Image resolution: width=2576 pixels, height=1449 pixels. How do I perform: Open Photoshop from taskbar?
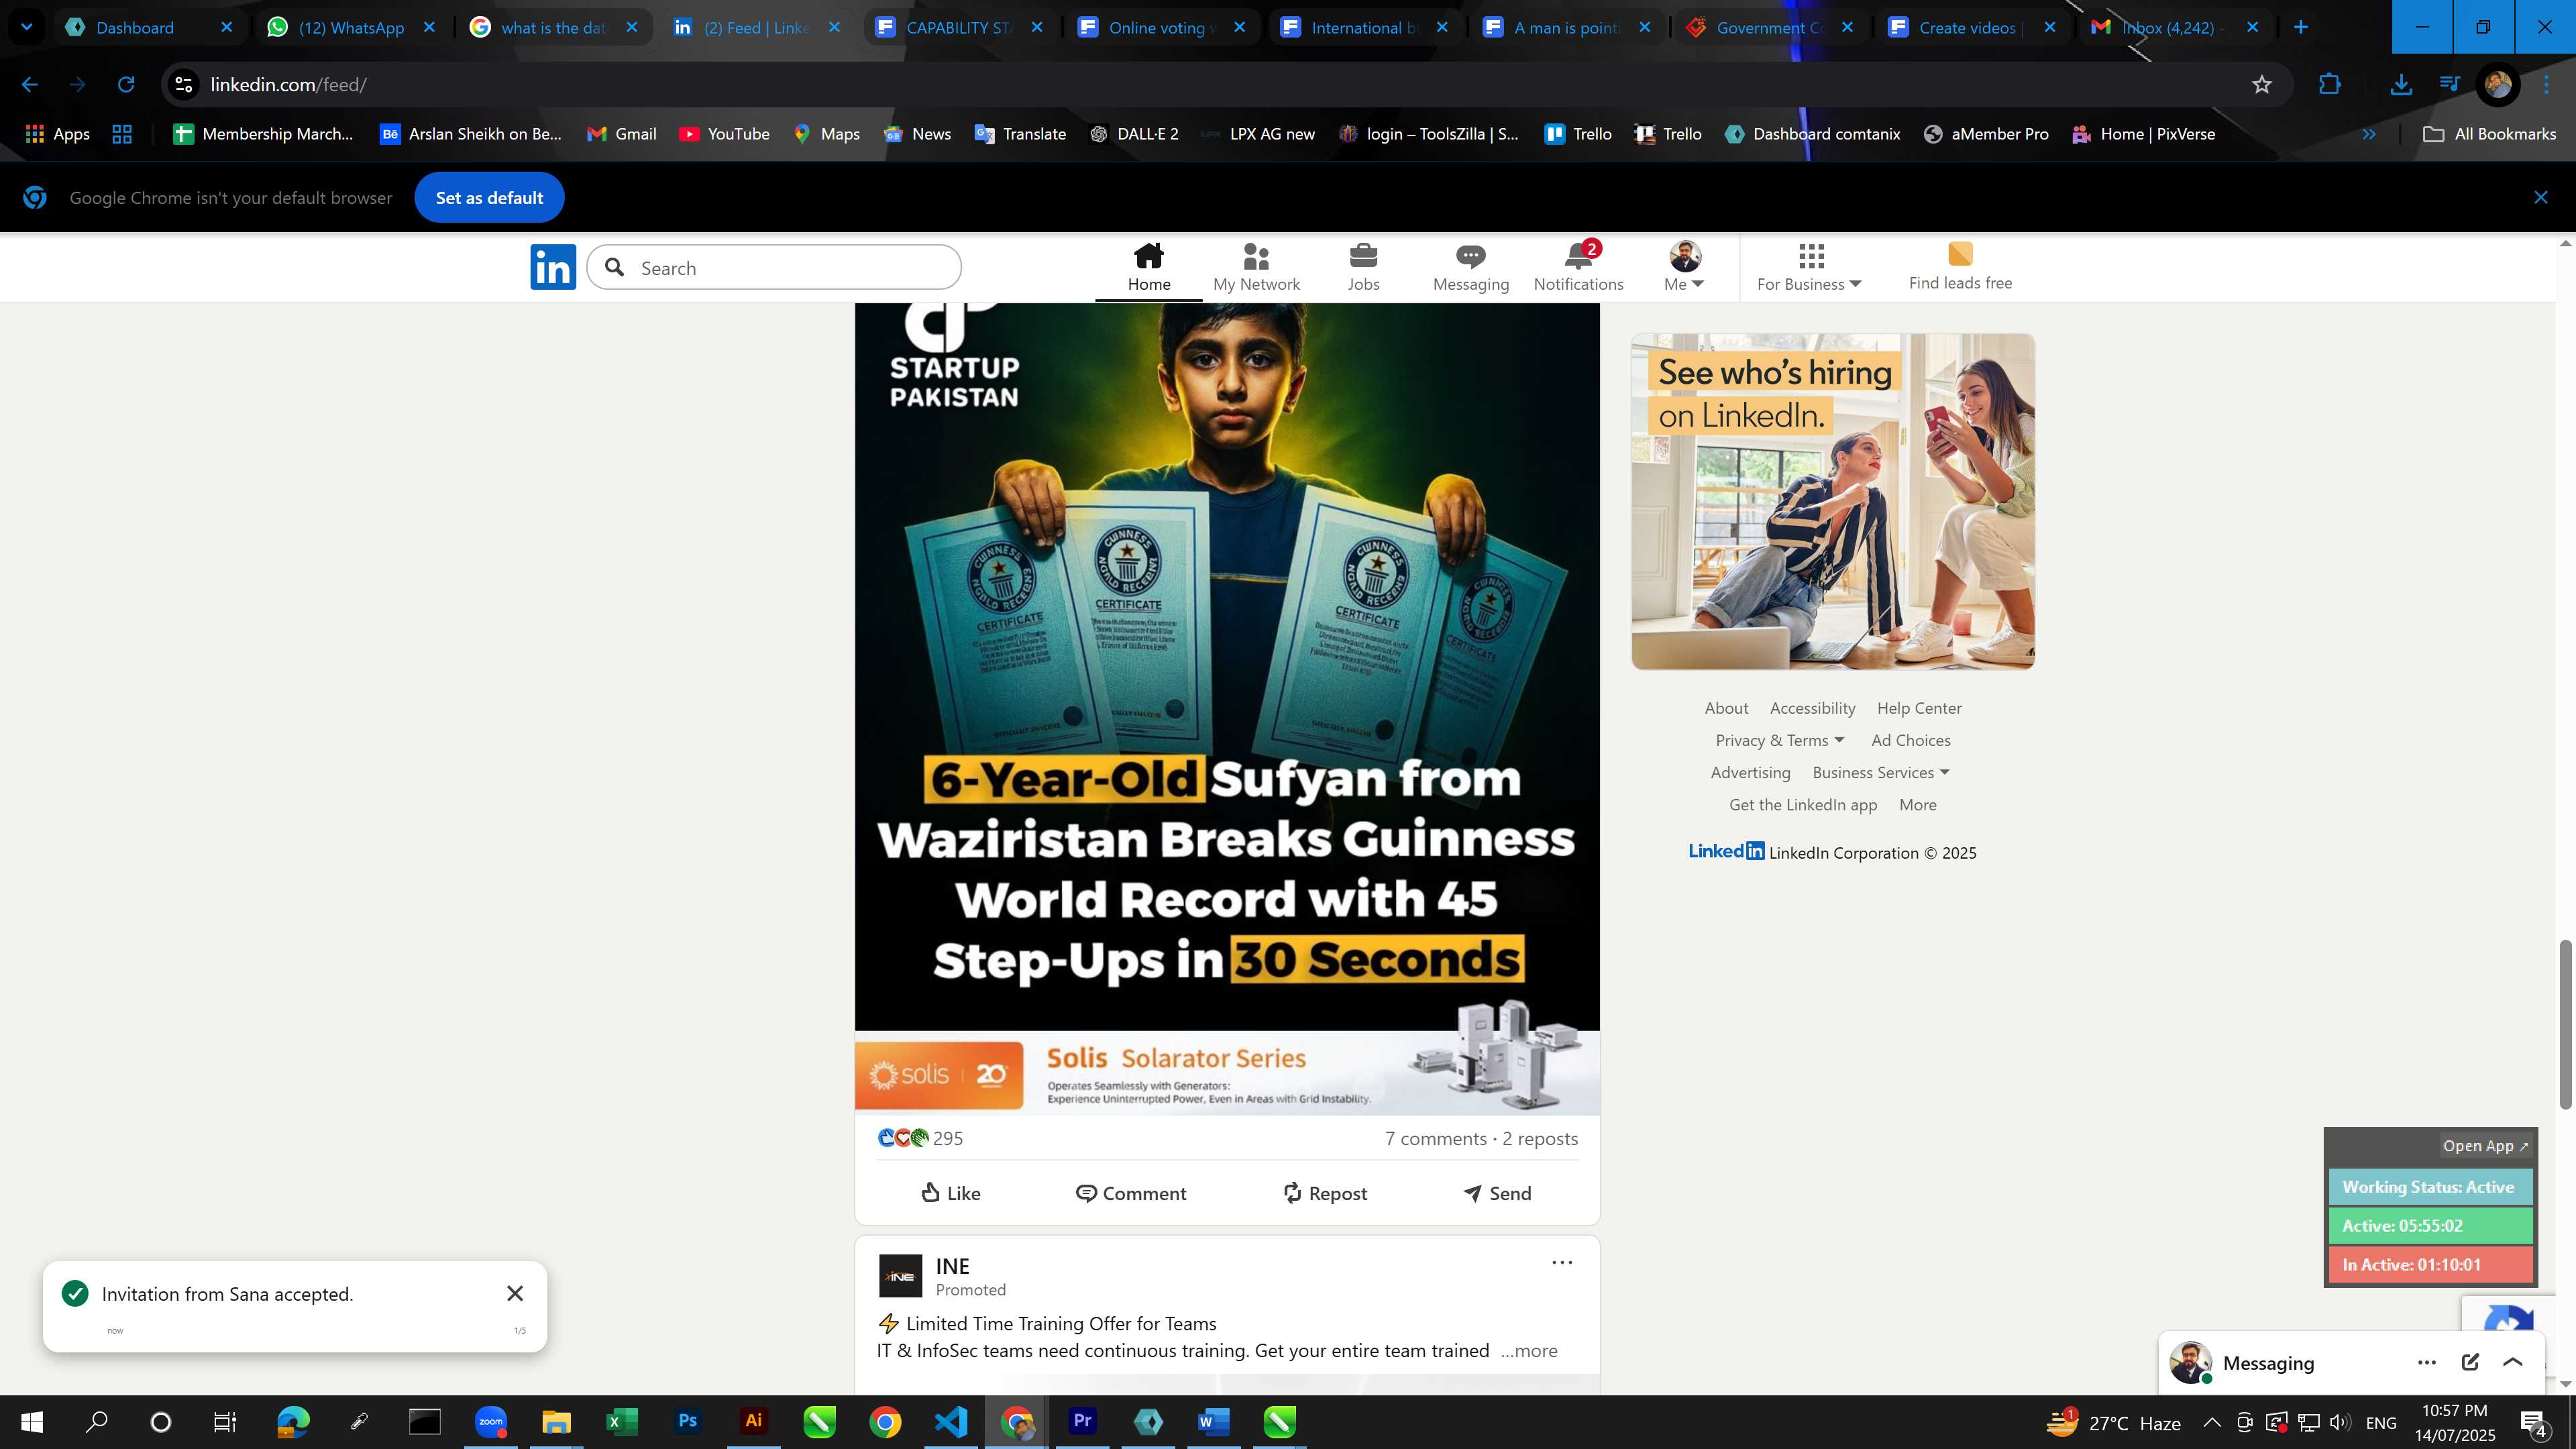pos(687,1422)
